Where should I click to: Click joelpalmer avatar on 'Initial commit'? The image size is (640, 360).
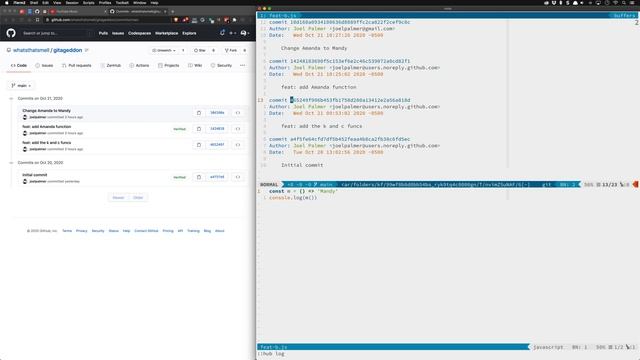[x=25, y=181]
